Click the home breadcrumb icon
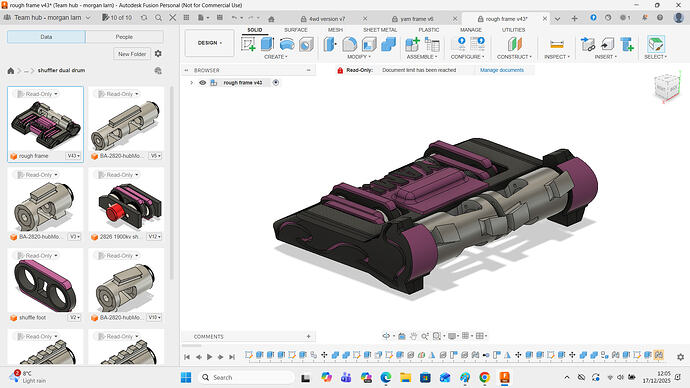690x388 pixels. 11,70
